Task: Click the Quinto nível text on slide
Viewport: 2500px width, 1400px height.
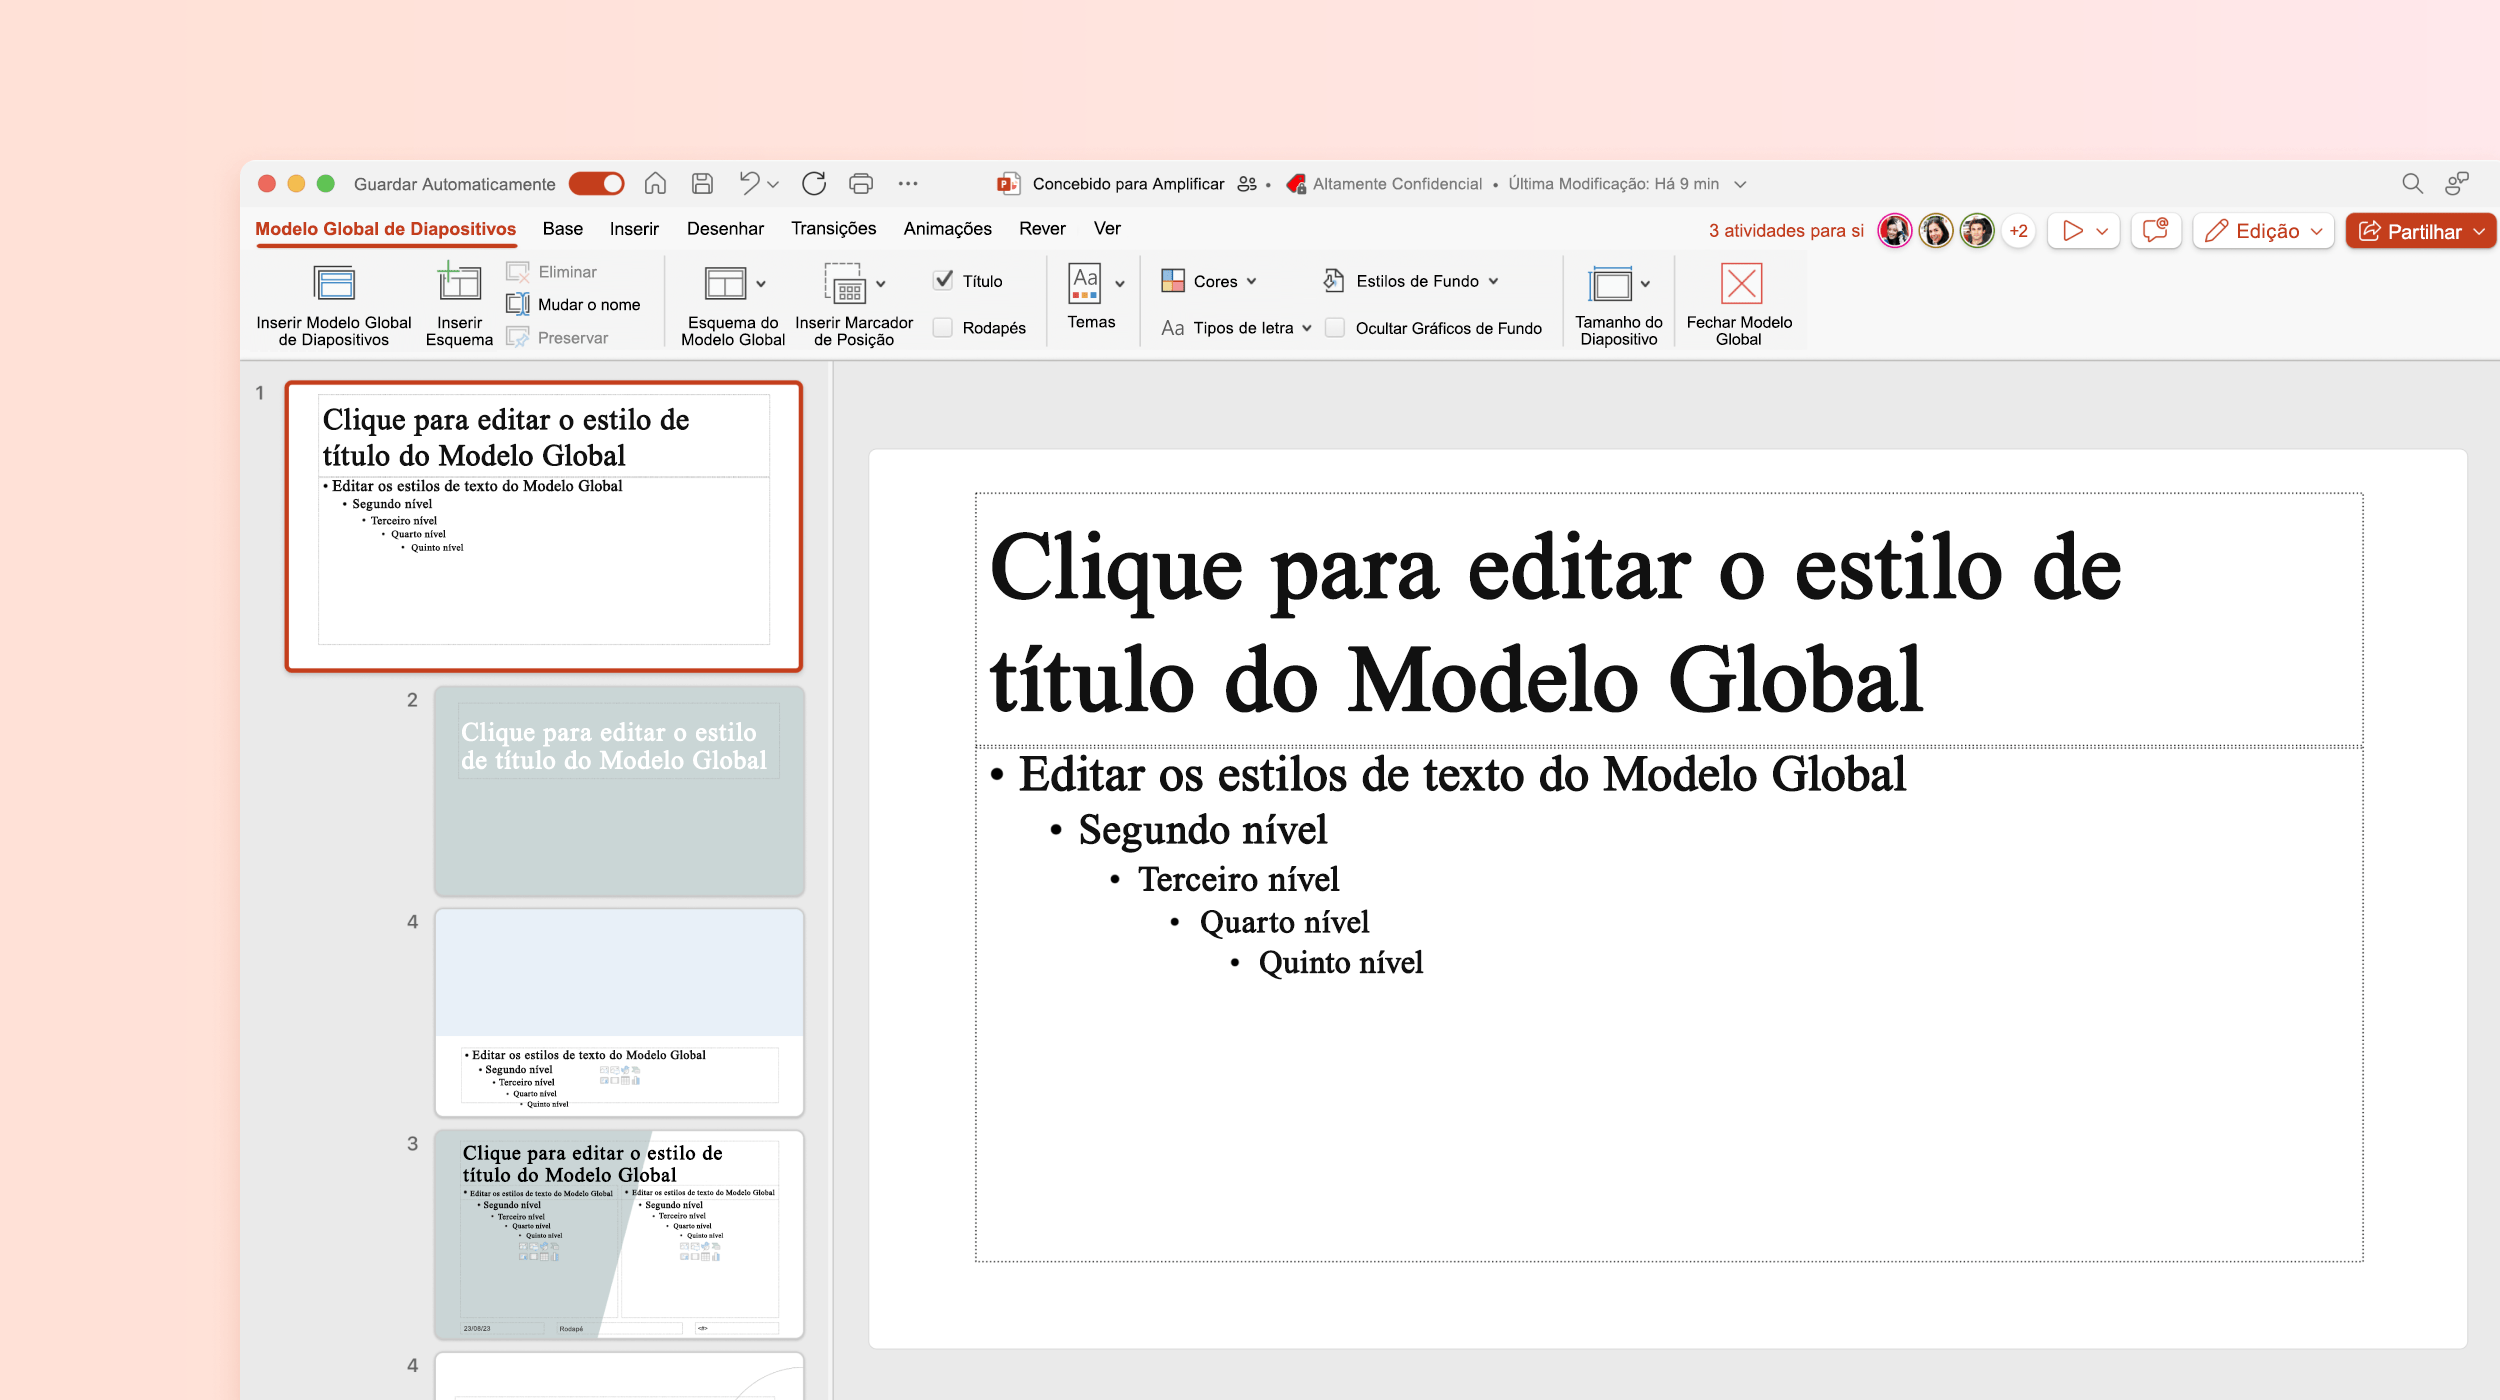Action: point(1340,963)
